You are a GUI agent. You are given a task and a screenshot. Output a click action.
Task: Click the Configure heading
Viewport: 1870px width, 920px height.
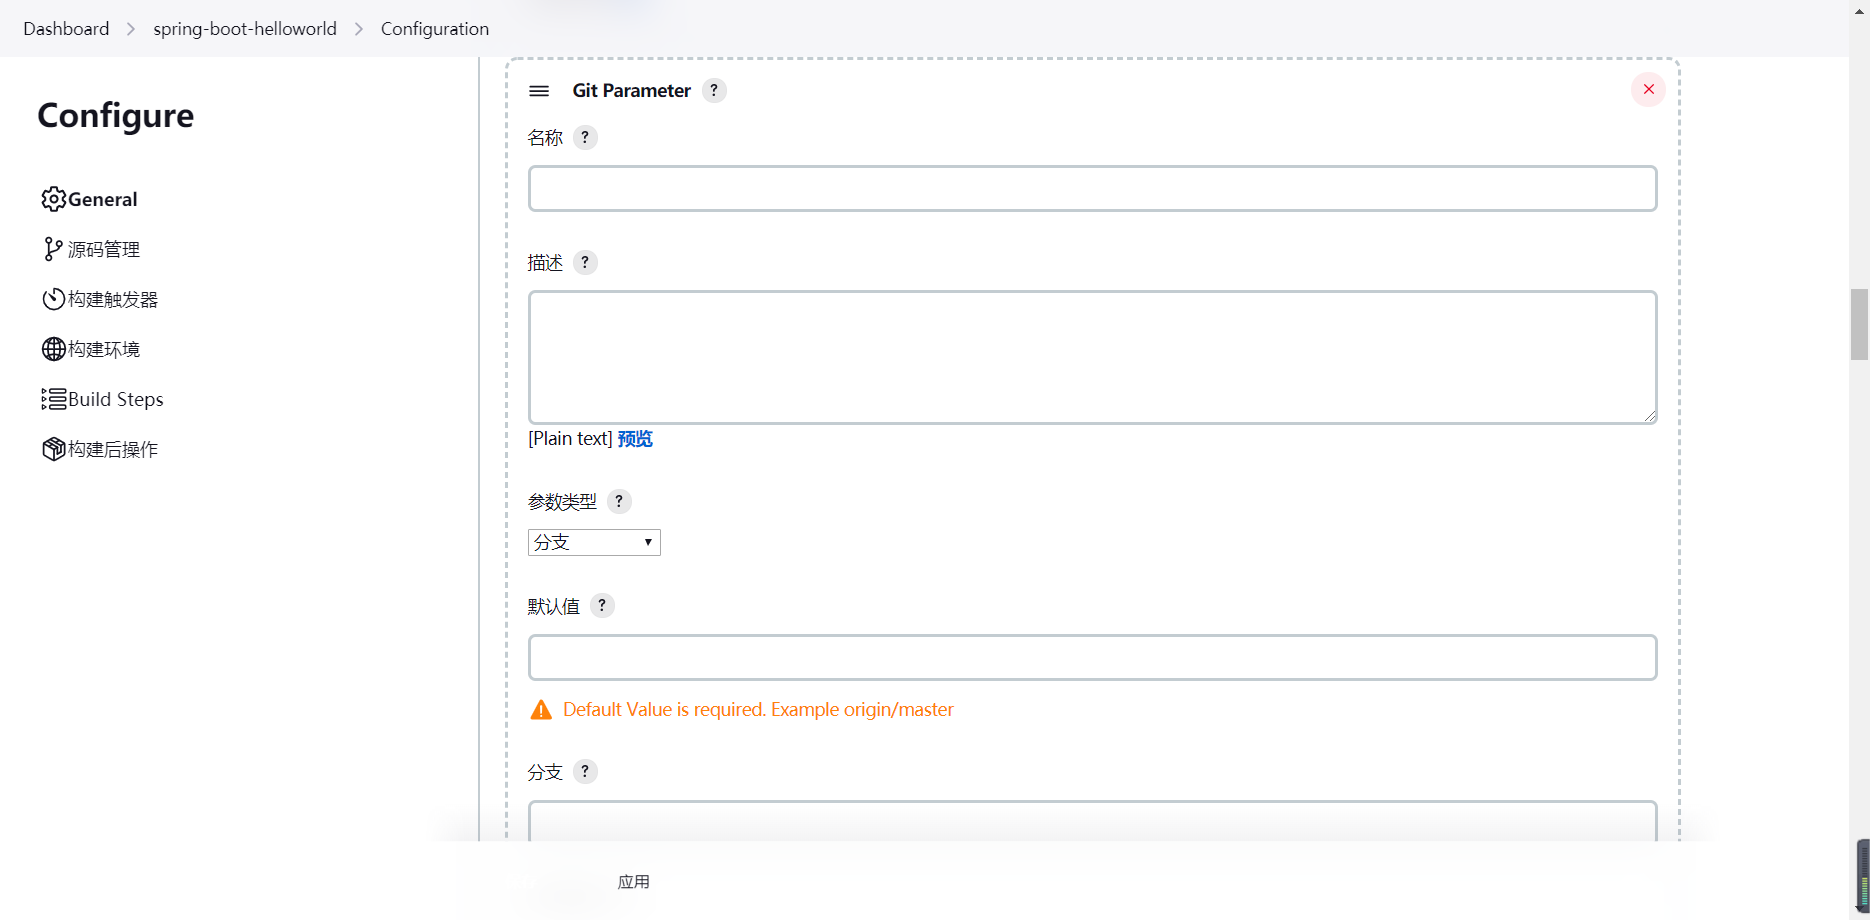[x=116, y=115]
